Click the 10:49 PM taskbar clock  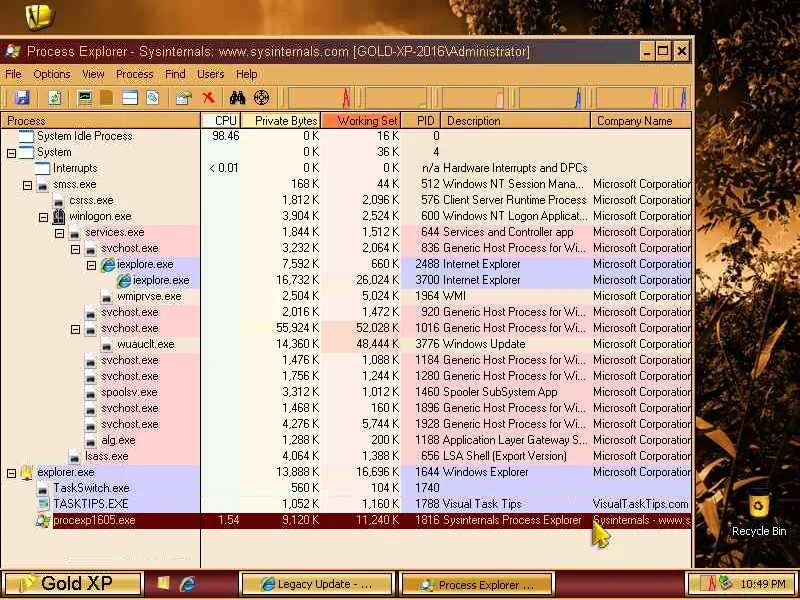[763, 584]
